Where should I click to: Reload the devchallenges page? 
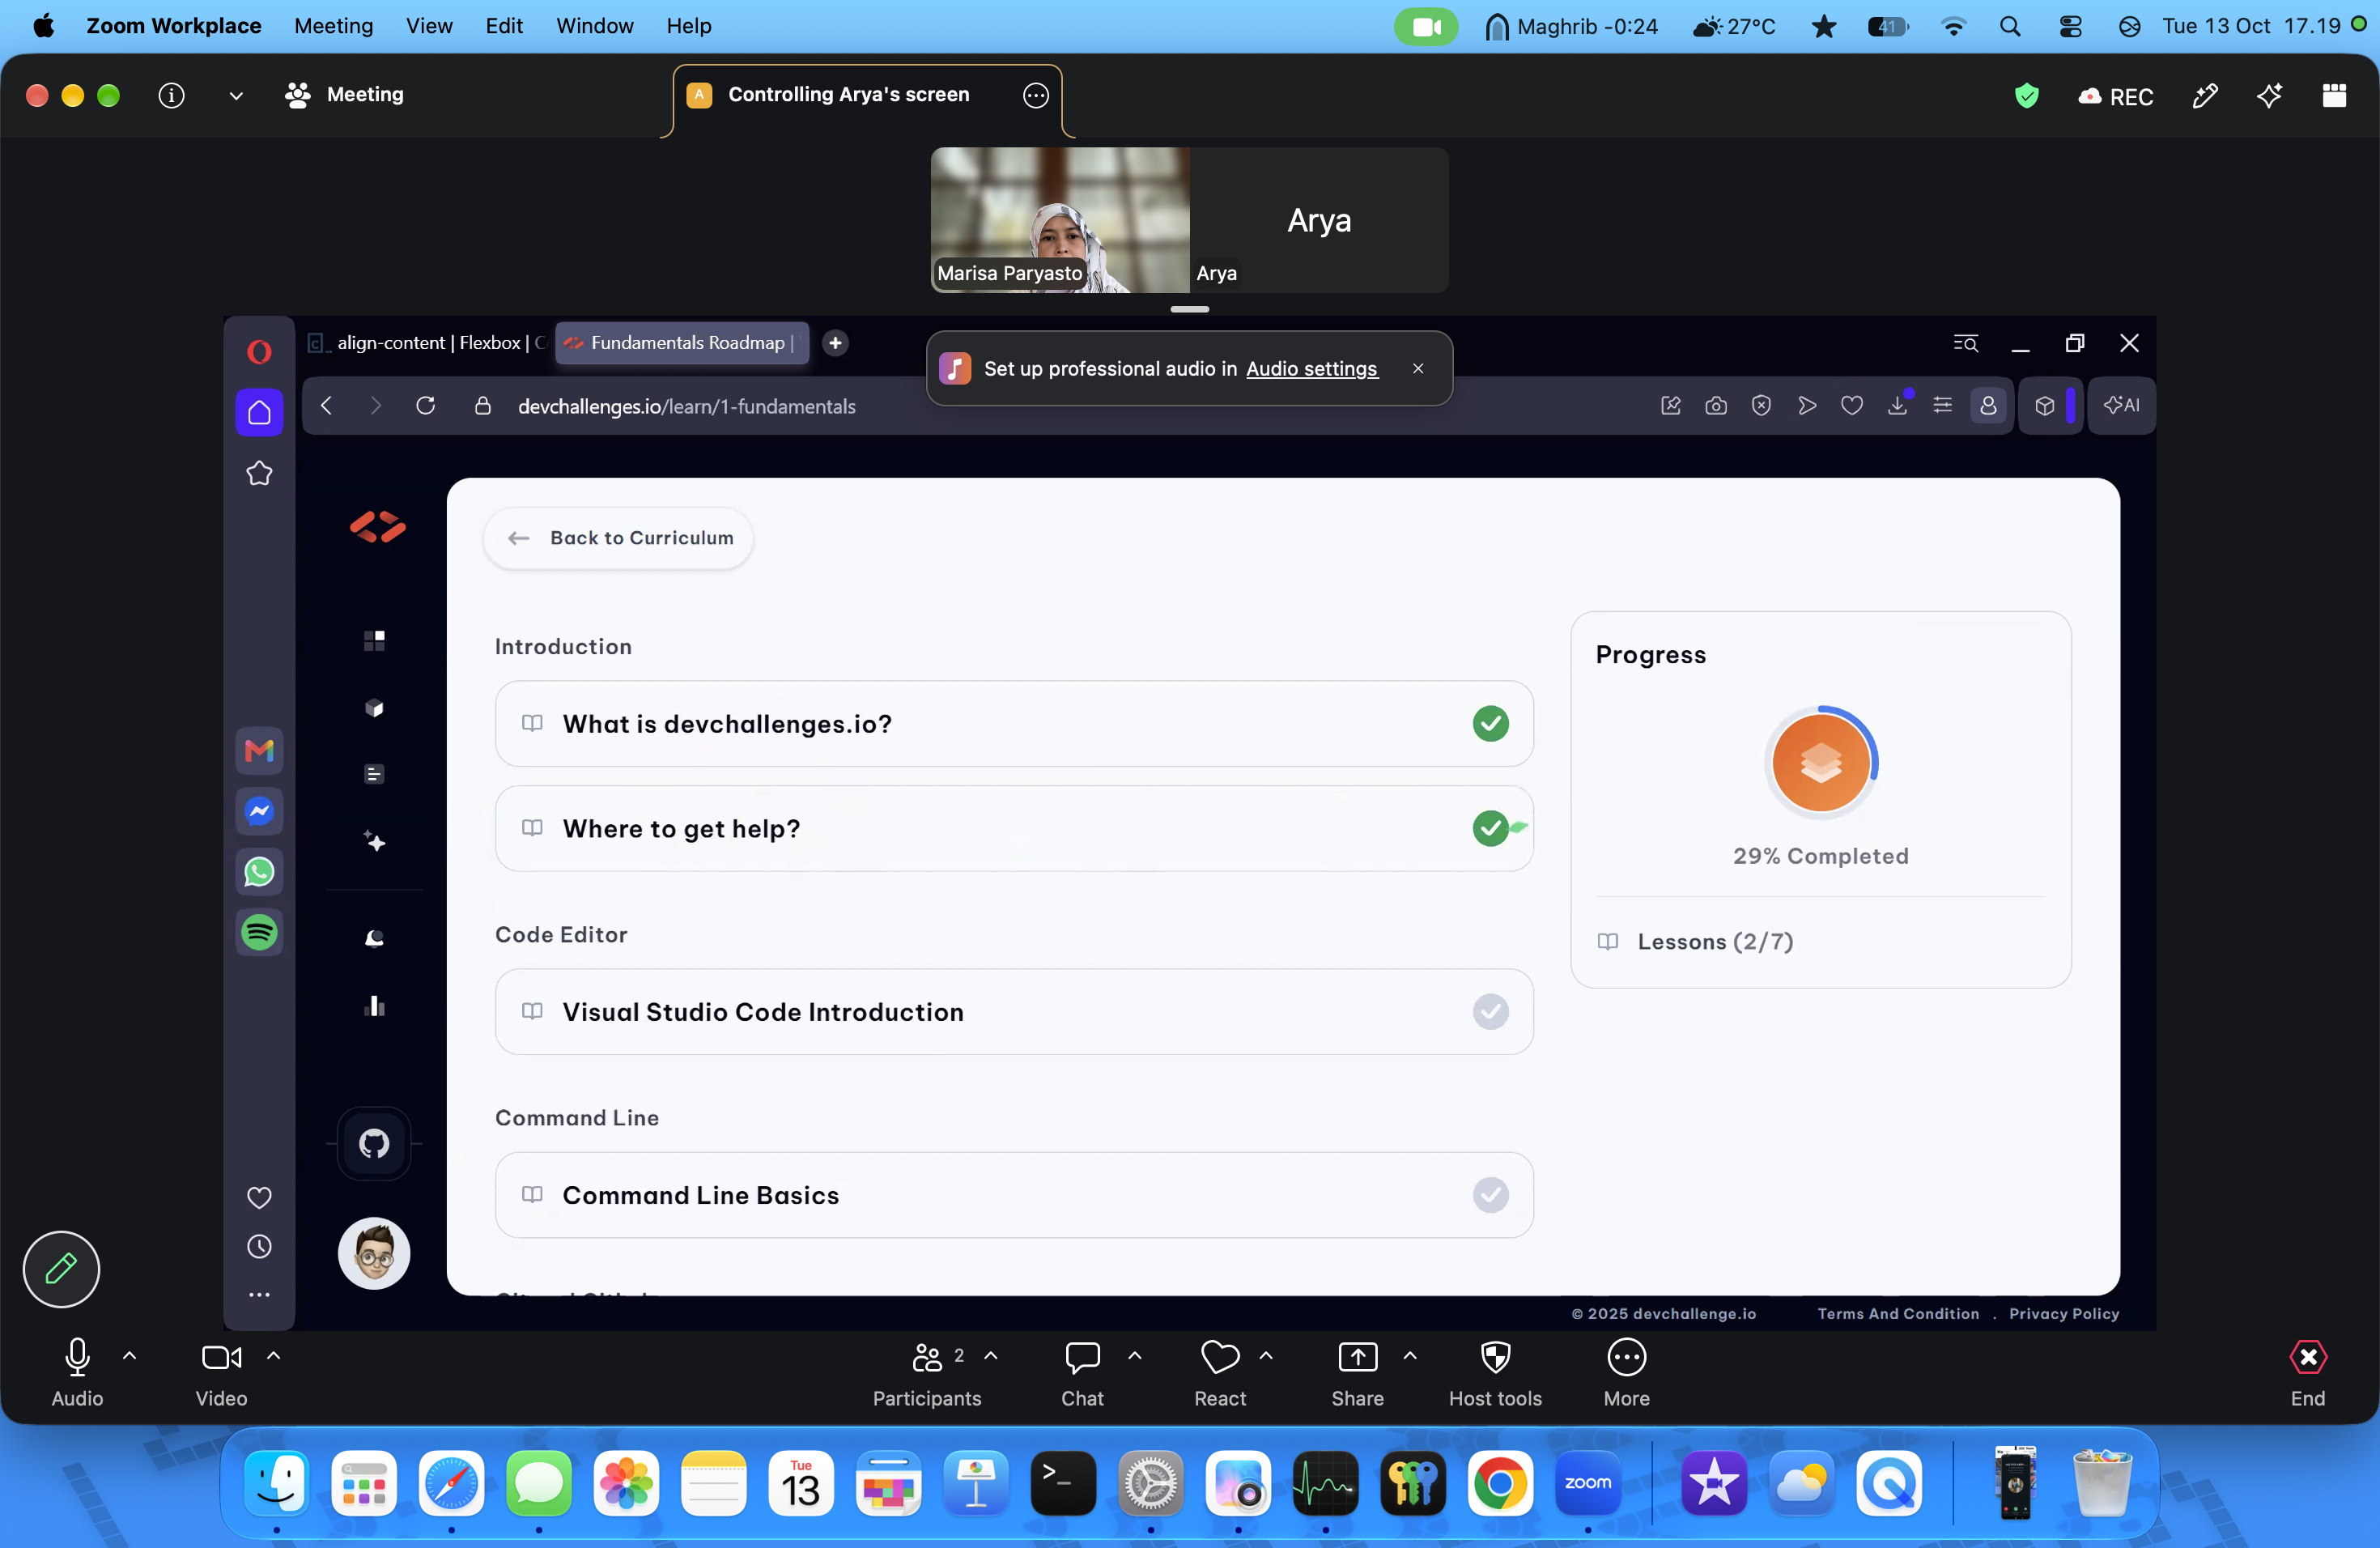(x=425, y=405)
